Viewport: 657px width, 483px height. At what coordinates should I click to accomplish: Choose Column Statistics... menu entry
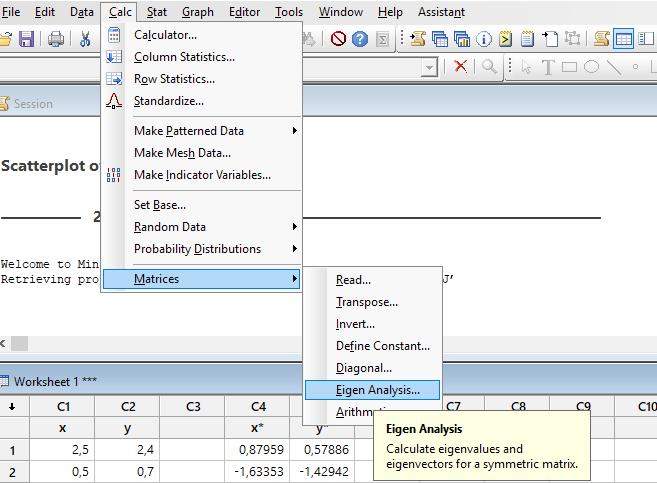tap(202, 57)
